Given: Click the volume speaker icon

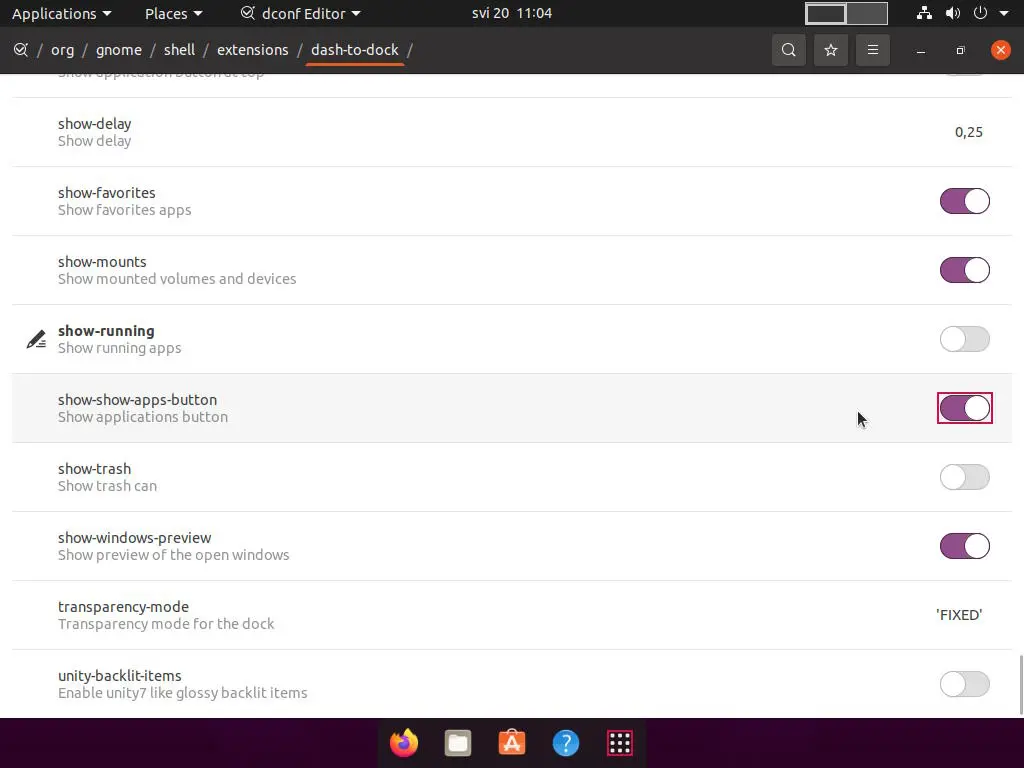Looking at the screenshot, I should pyautogui.click(x=953, y=13).
